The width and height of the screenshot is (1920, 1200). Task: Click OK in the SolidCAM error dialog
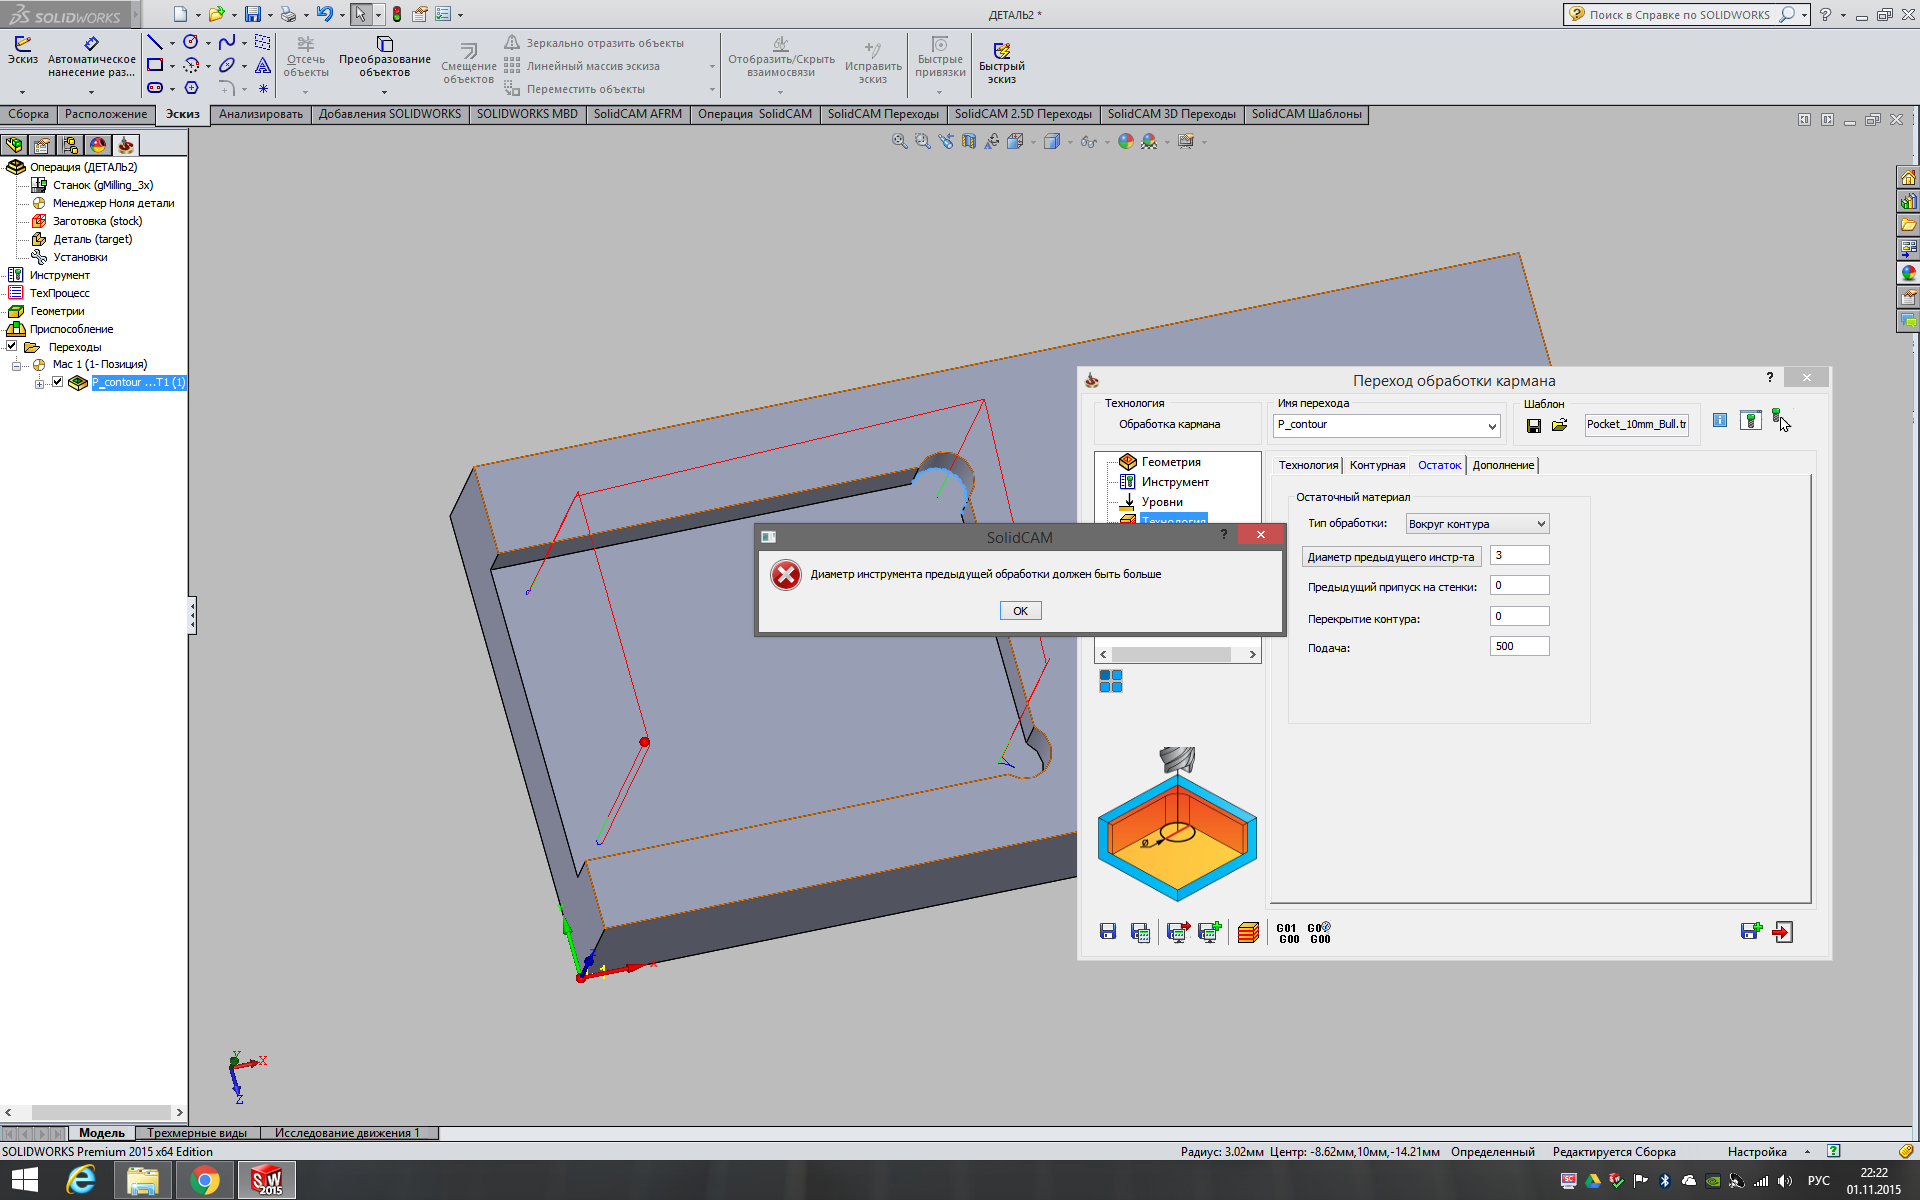pyautogui.click(x=1020, y=611)
